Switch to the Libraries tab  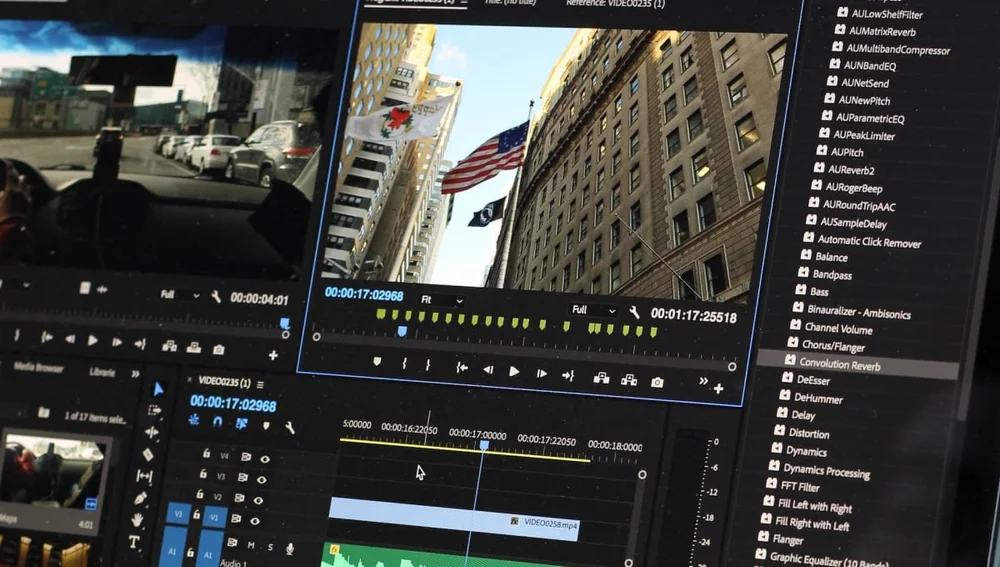(x=102, y=372)
